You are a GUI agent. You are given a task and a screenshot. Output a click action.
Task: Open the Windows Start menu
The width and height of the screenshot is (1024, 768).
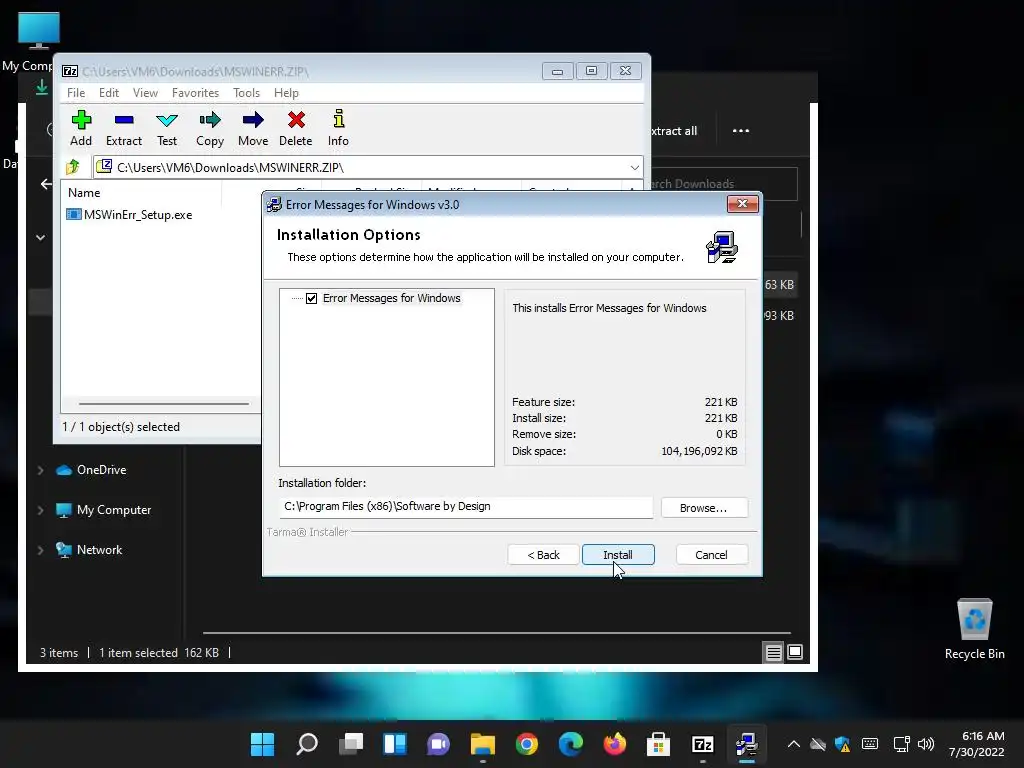pyautogui.click(x=263, y=744)
